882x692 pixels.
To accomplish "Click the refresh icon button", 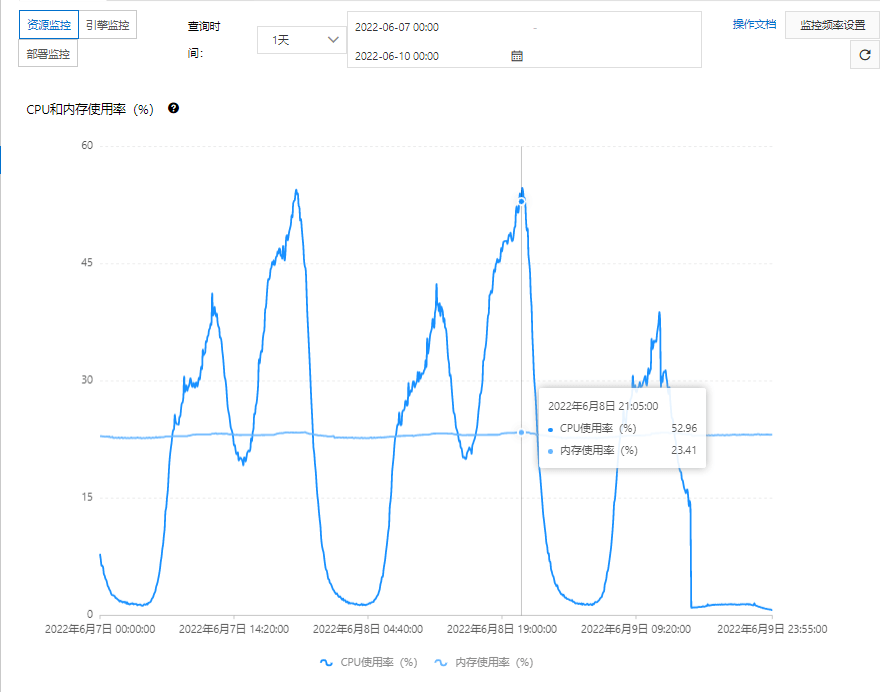I will [865, 55].
